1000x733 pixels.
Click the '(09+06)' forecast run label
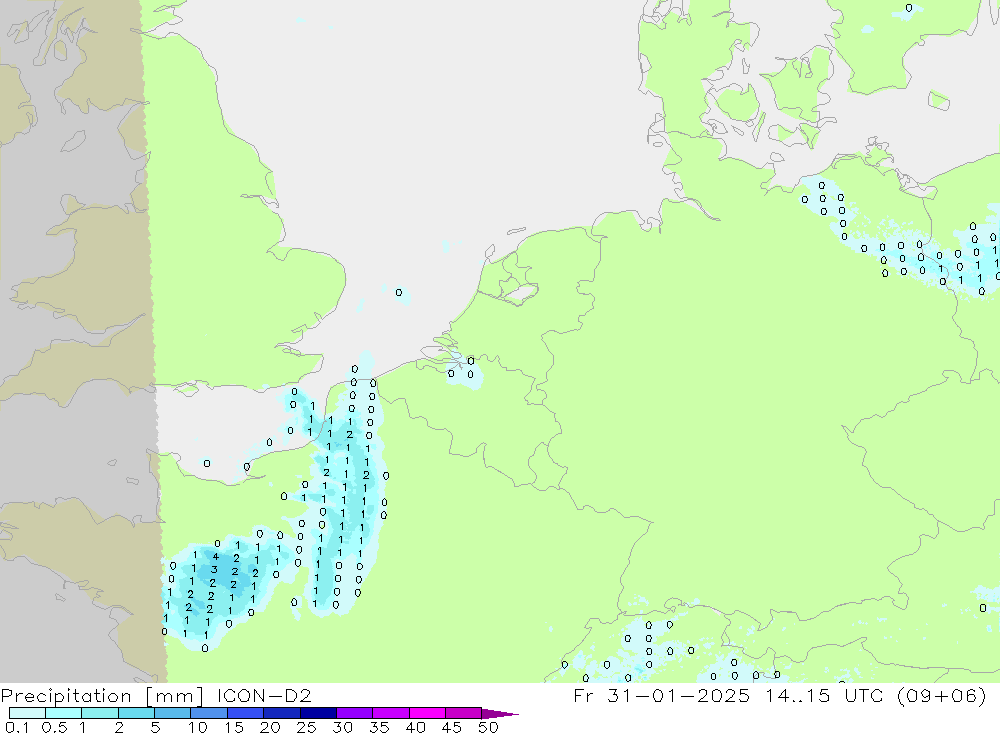tap(941, 695)
